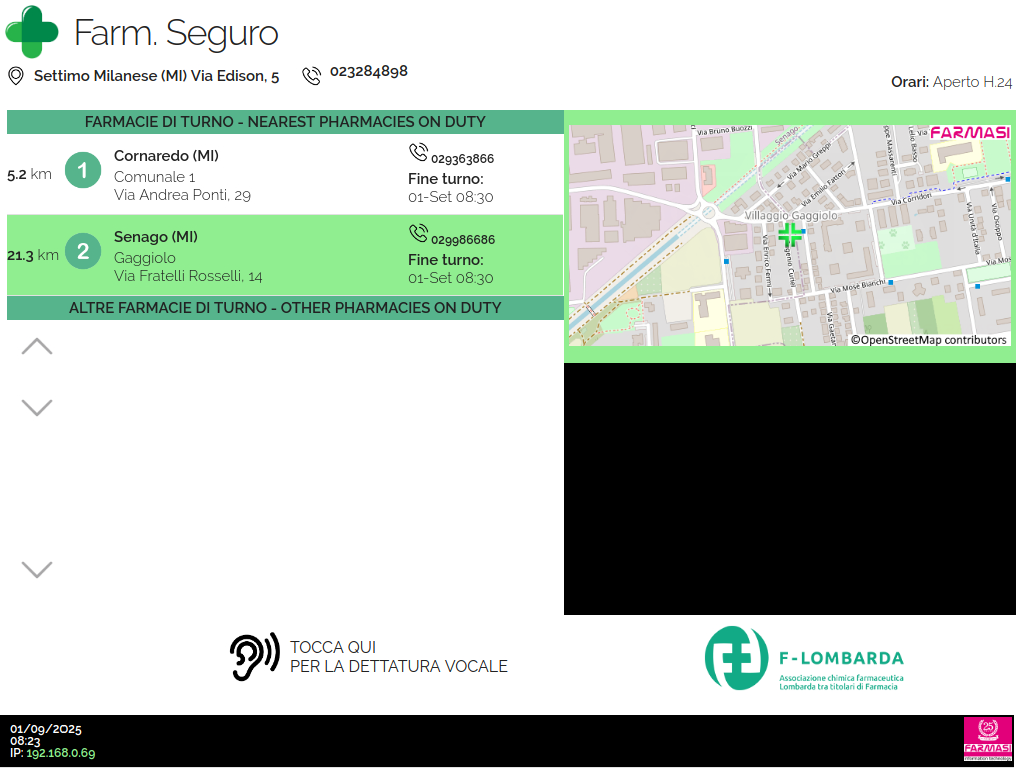
Task: Select the number 2 badge for Senago
Action: 83,252
